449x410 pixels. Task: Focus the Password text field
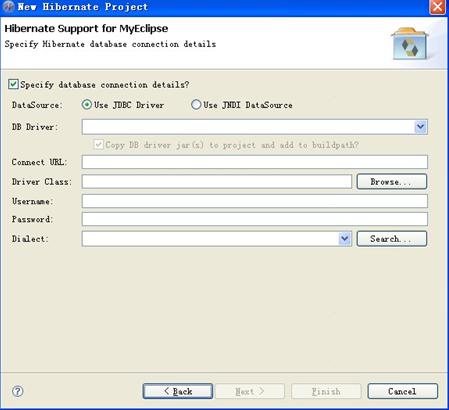point(255,219)
